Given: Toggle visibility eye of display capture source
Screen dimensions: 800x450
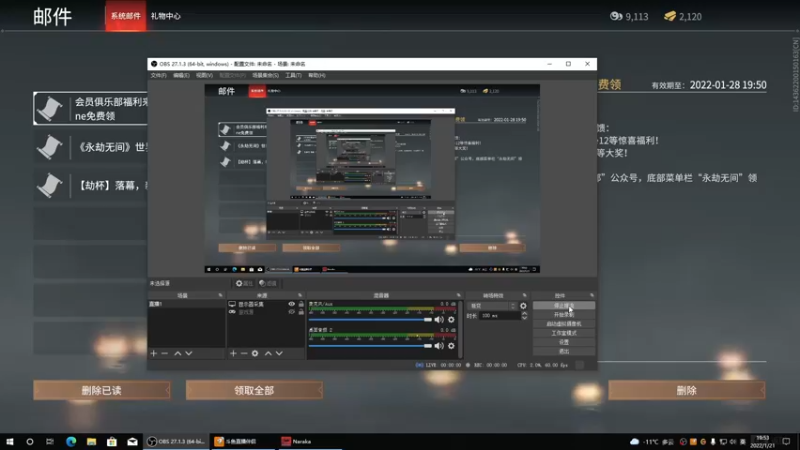Looking at the screenshot, I should 291,304.
